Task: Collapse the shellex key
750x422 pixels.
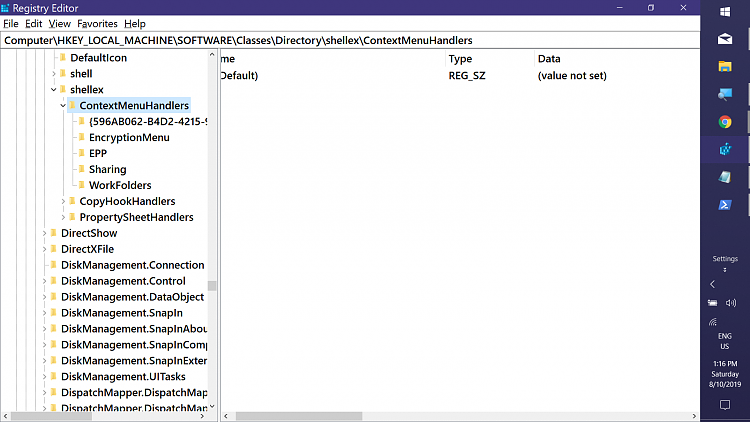Action: tap(54, 89)
